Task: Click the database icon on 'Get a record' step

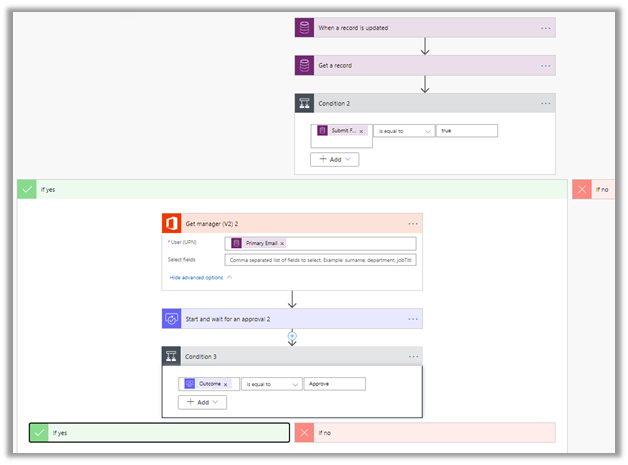Action: (305, 65)
